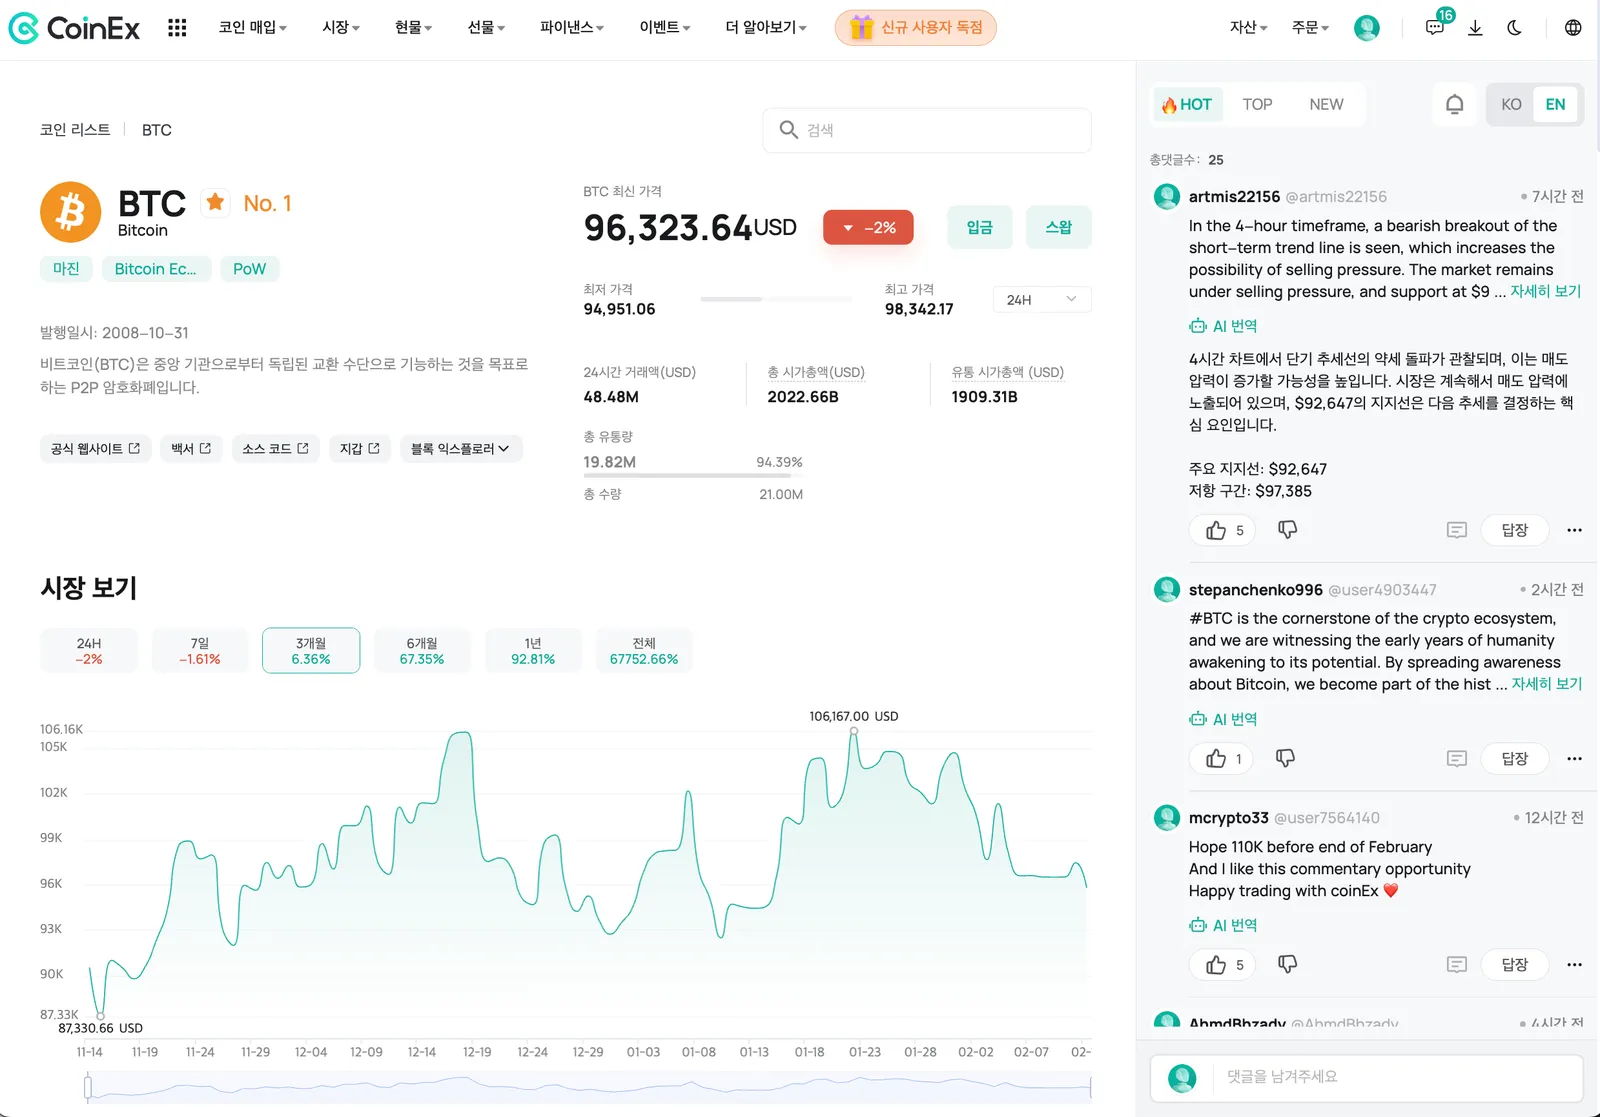Go to 코인 리스트 breadcrumb

point(75,130)
